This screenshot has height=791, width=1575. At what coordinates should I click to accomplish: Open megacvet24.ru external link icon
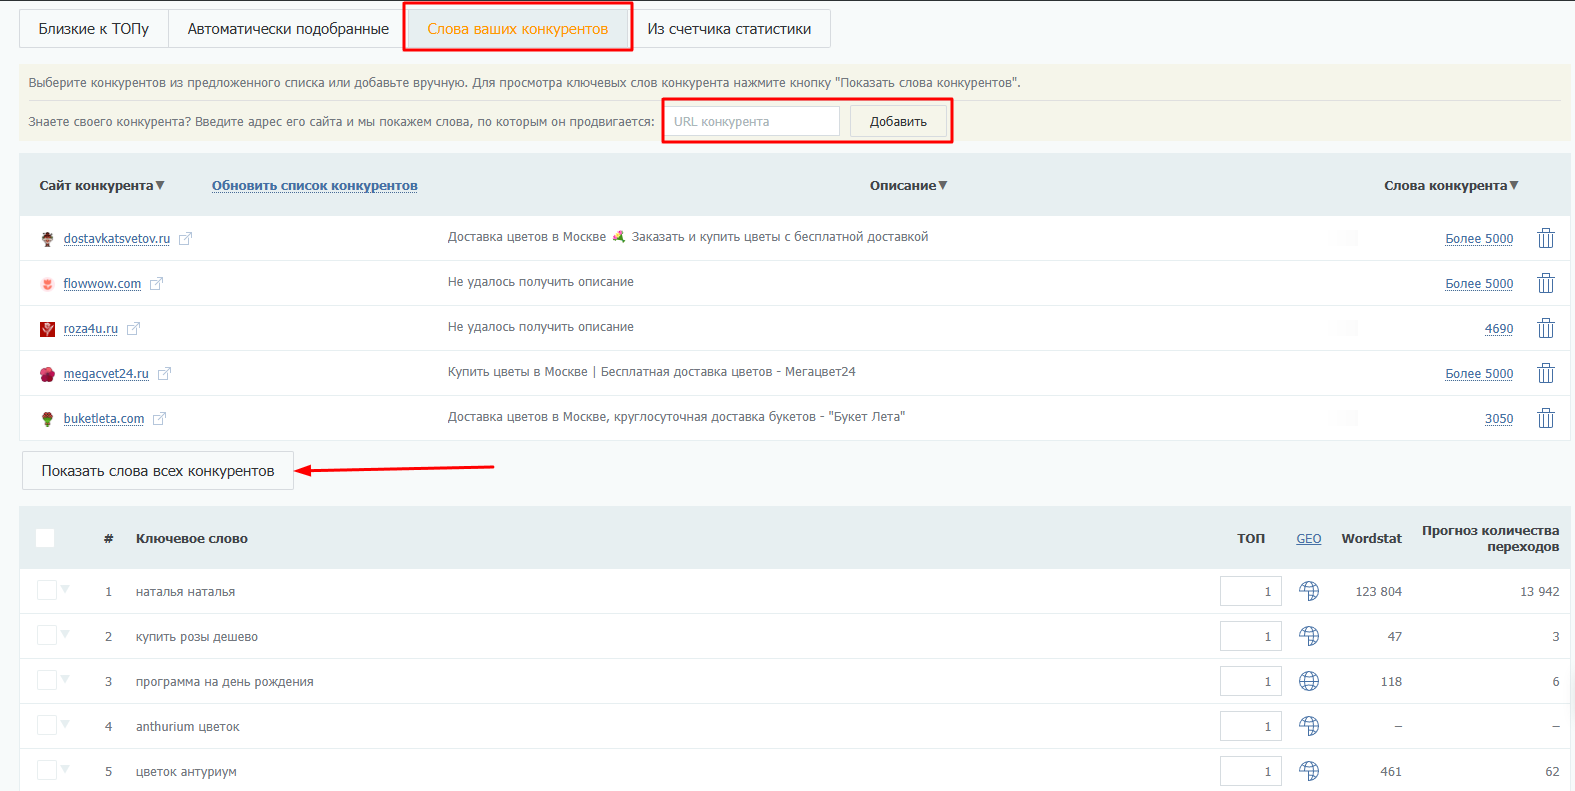tap(164, 374)
